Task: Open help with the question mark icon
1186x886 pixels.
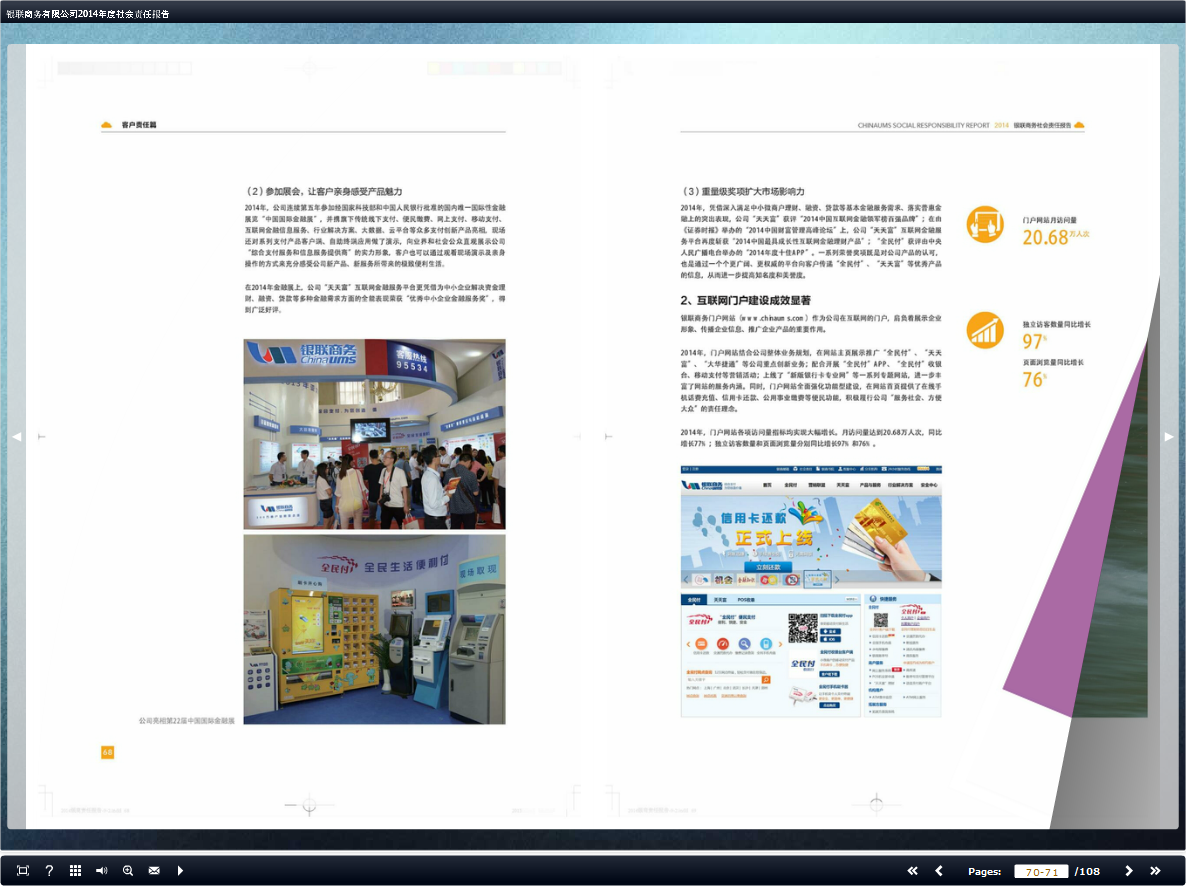Action: pyautogui.click(x=49, y=871)
